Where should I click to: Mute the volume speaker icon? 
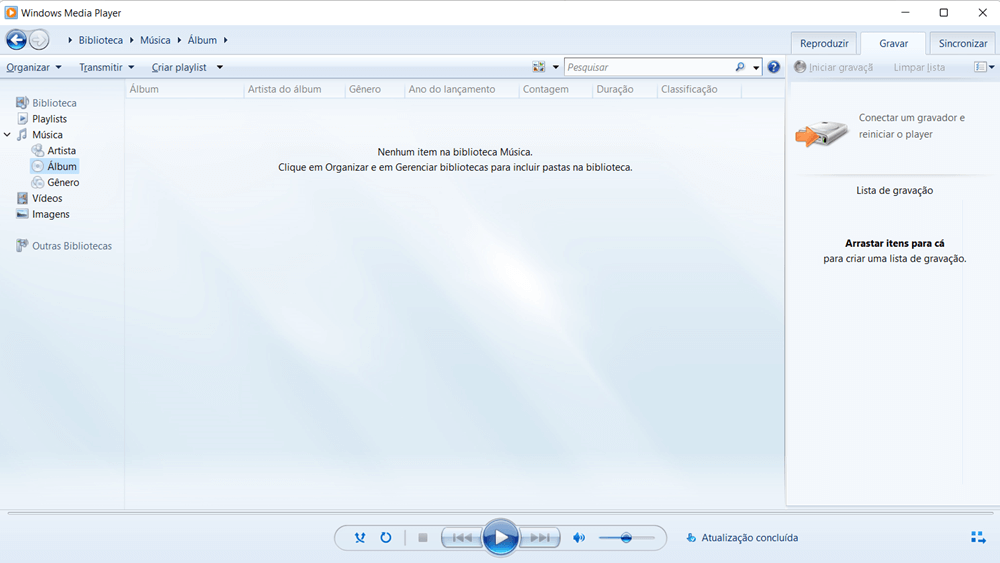point(579,537)
